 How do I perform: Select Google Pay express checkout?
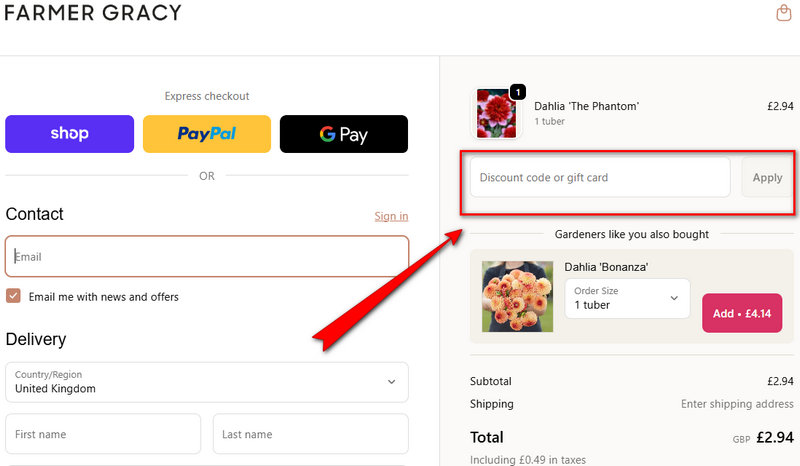pyautogui.click(x=344, y=134)
